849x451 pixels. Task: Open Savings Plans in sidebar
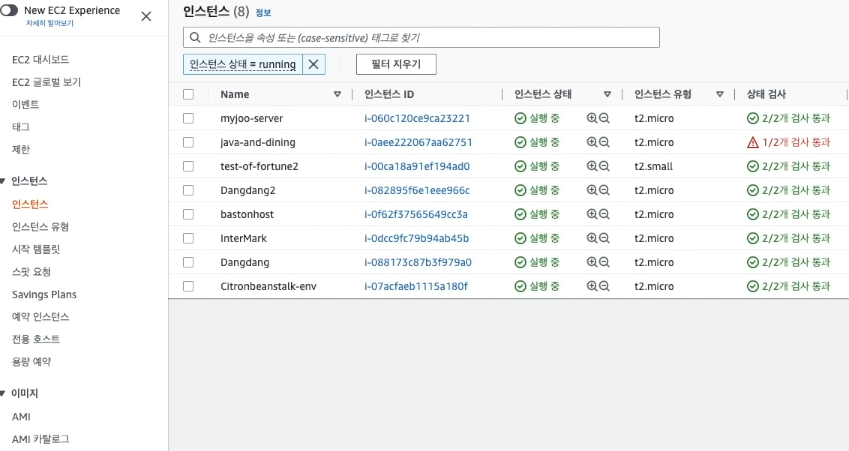pyautogui.click(x=44, y=295)
